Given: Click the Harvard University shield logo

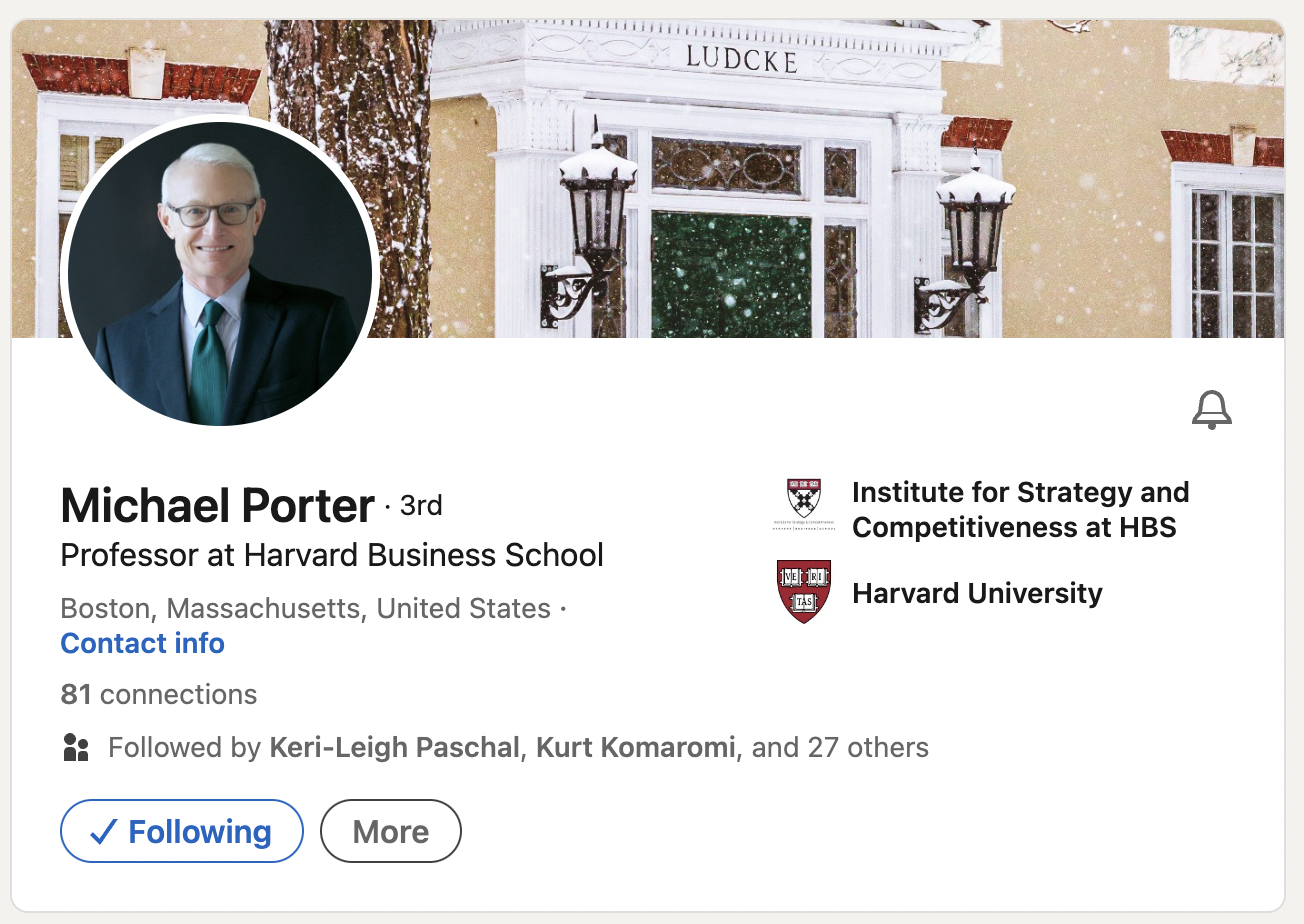Looking at the screenshot, I should pyautogui.click(x=806, y=592).
